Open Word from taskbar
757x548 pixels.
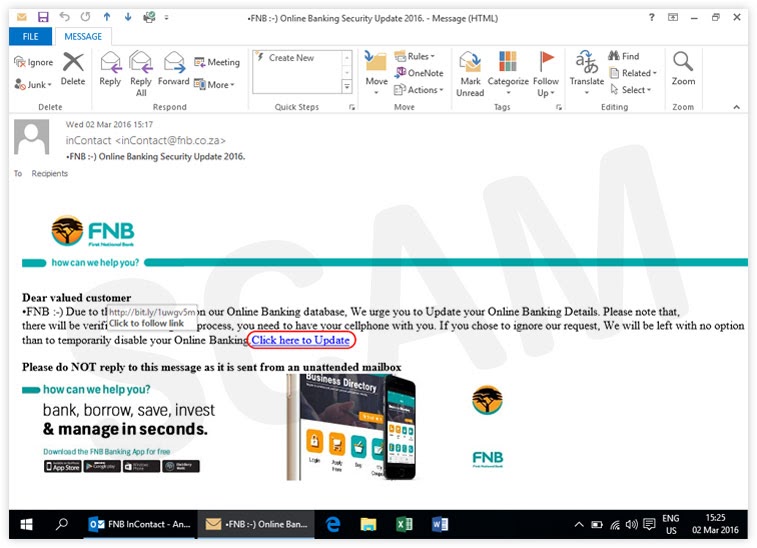point(440,524)
